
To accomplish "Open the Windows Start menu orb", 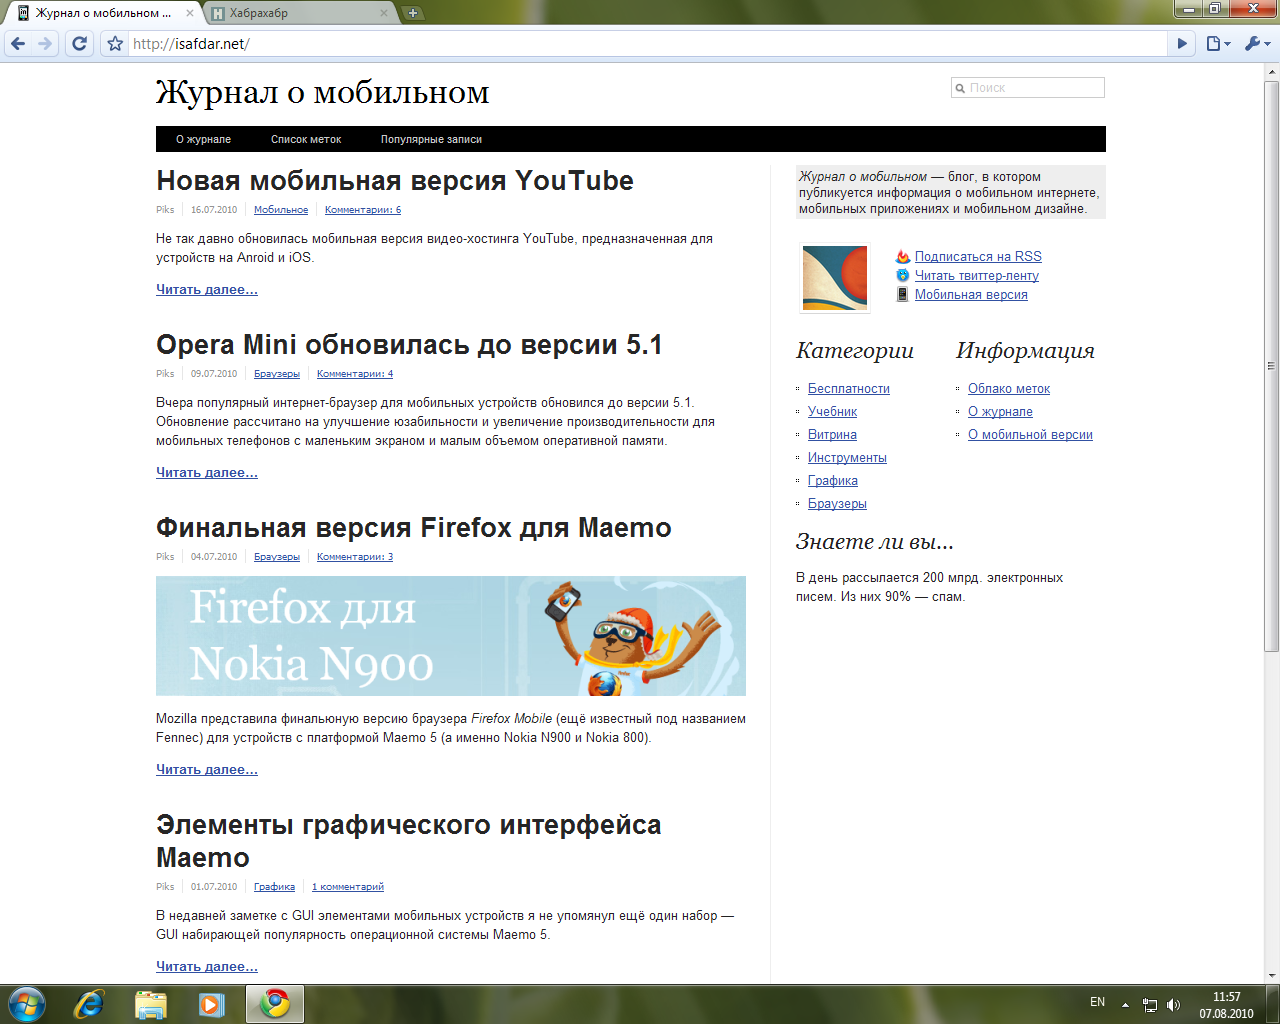I will click(26, 1004).
